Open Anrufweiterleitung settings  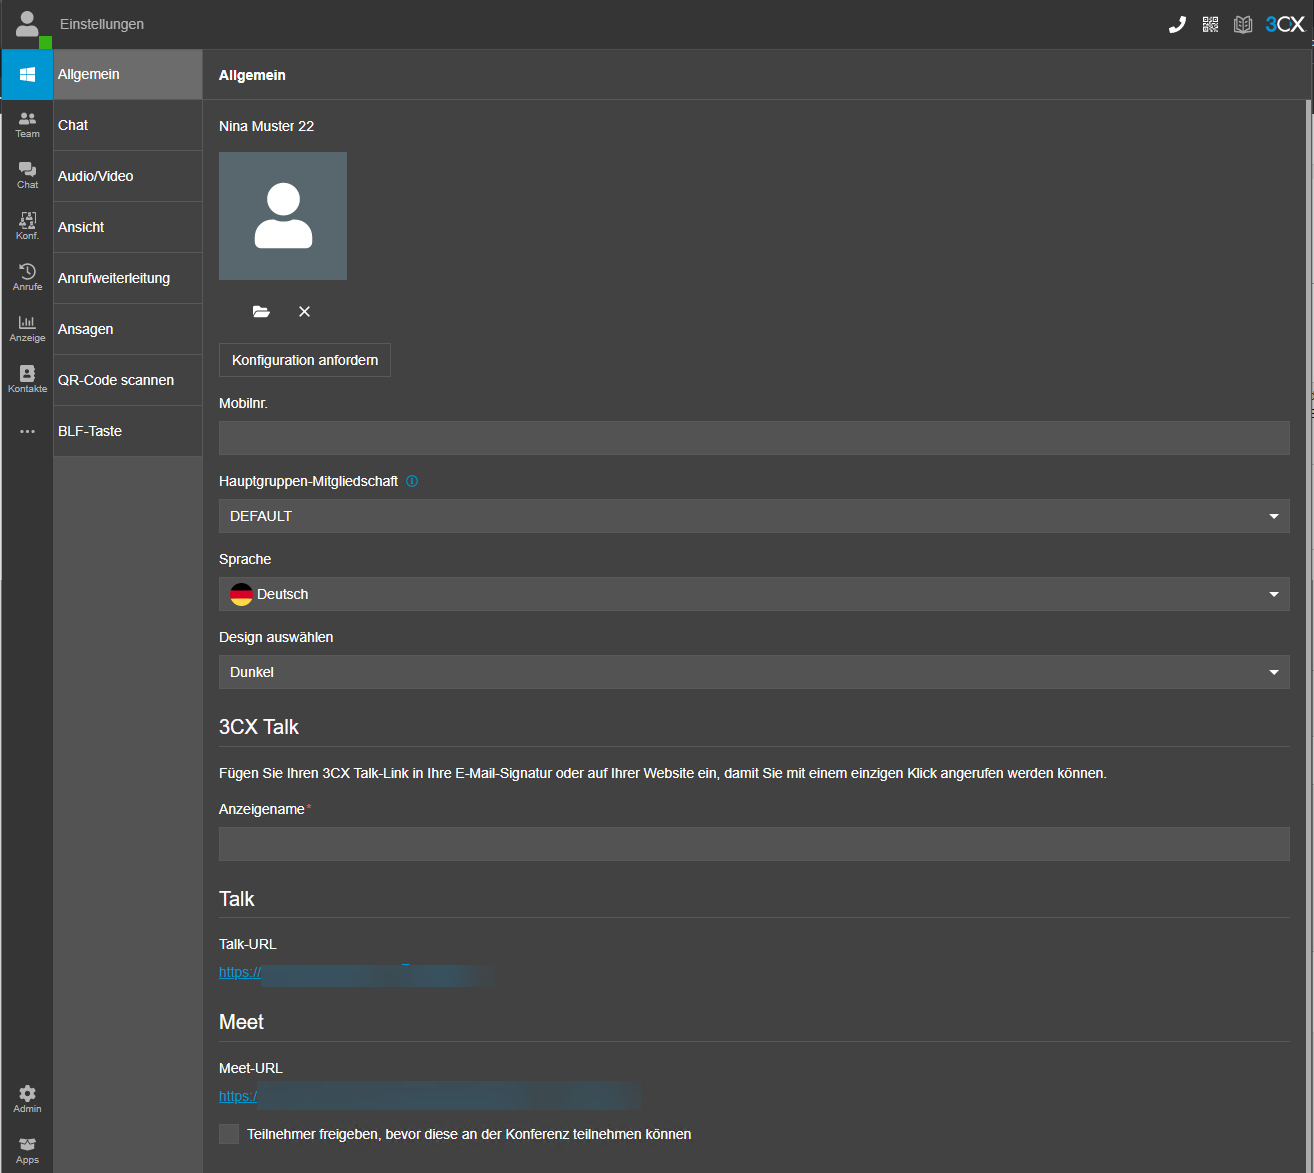coord(128,278)
